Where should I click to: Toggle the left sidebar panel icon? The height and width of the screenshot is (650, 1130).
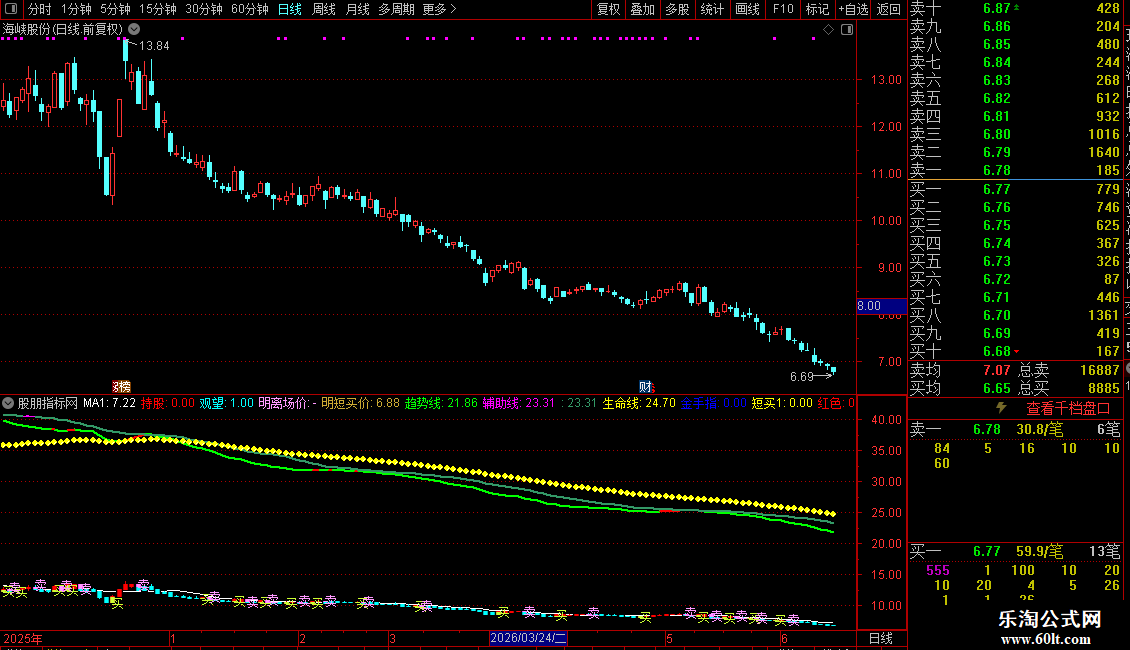coord(11,9)
